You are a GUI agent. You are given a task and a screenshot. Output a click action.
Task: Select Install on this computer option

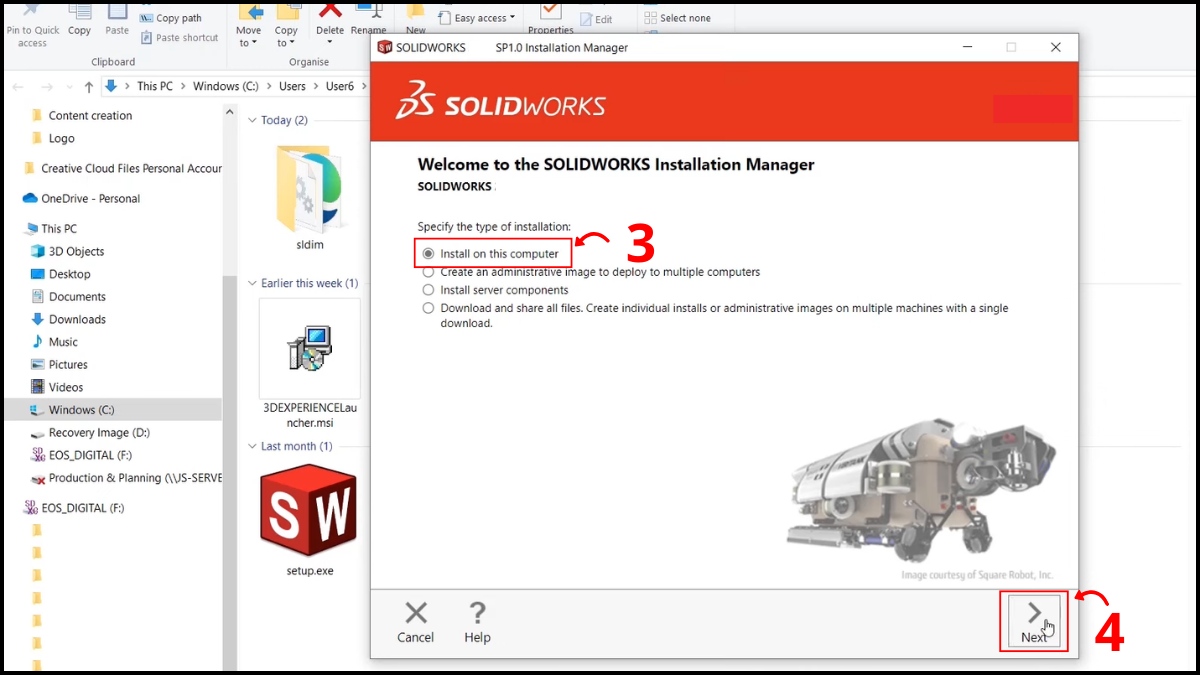[429, 254]
